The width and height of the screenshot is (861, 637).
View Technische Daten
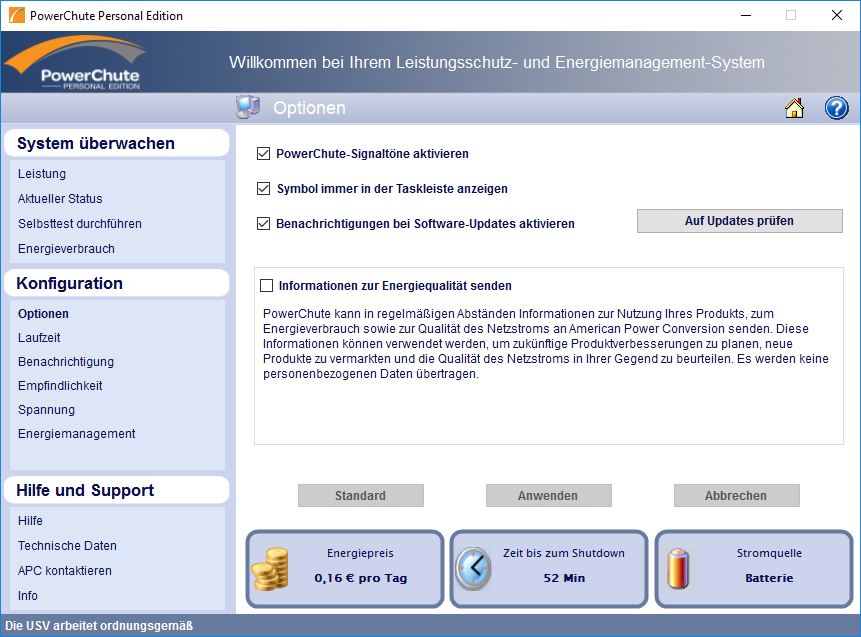tap(67, 546)
